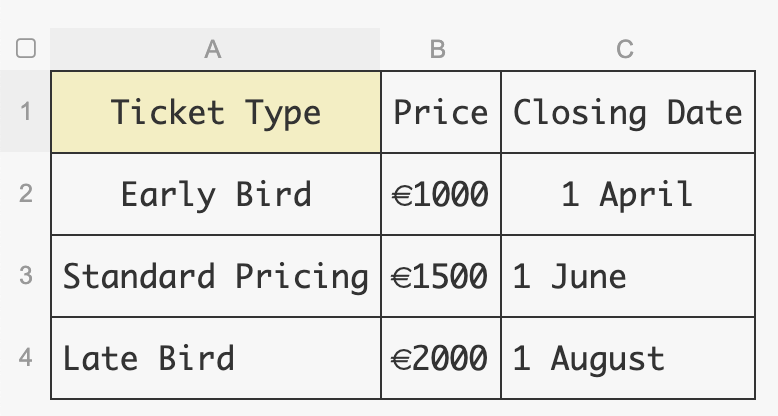Select the €1500 price cell
Screen dimensions: 778x416
[440, 276]
